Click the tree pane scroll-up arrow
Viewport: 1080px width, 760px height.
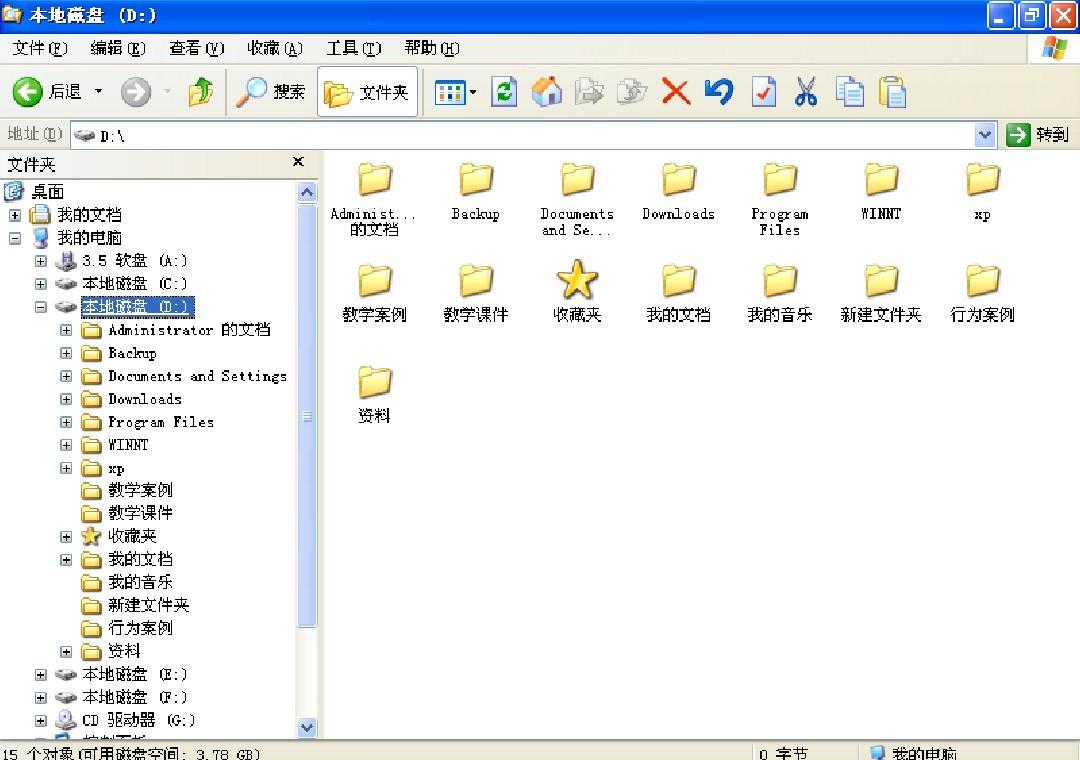pos(307,192)
